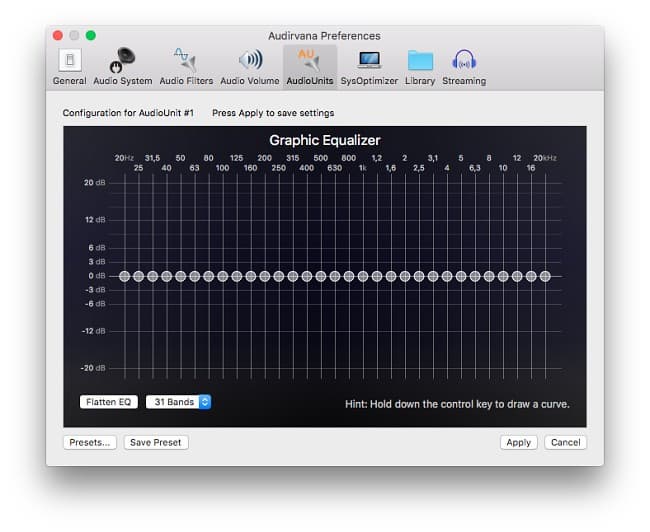Zoom the window with green button

pos(91,36)
